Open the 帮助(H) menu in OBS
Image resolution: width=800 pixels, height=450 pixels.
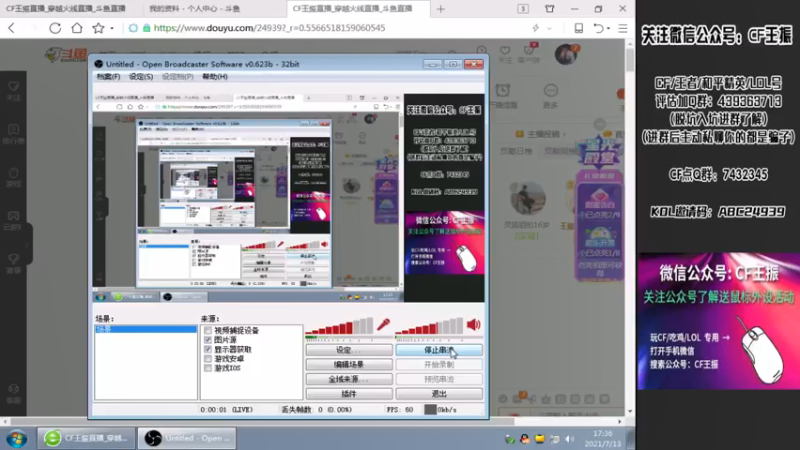point(215,77)
